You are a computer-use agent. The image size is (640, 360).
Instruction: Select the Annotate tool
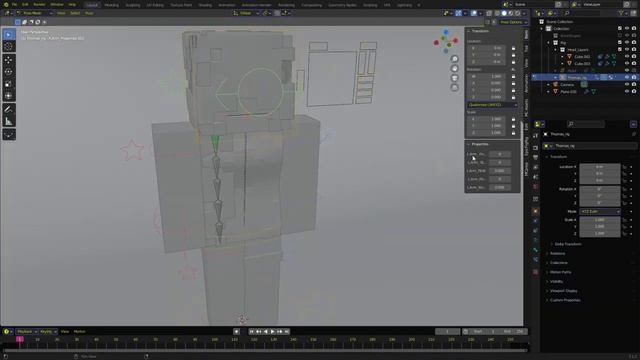pyautogui.click(x=9, y=109)
